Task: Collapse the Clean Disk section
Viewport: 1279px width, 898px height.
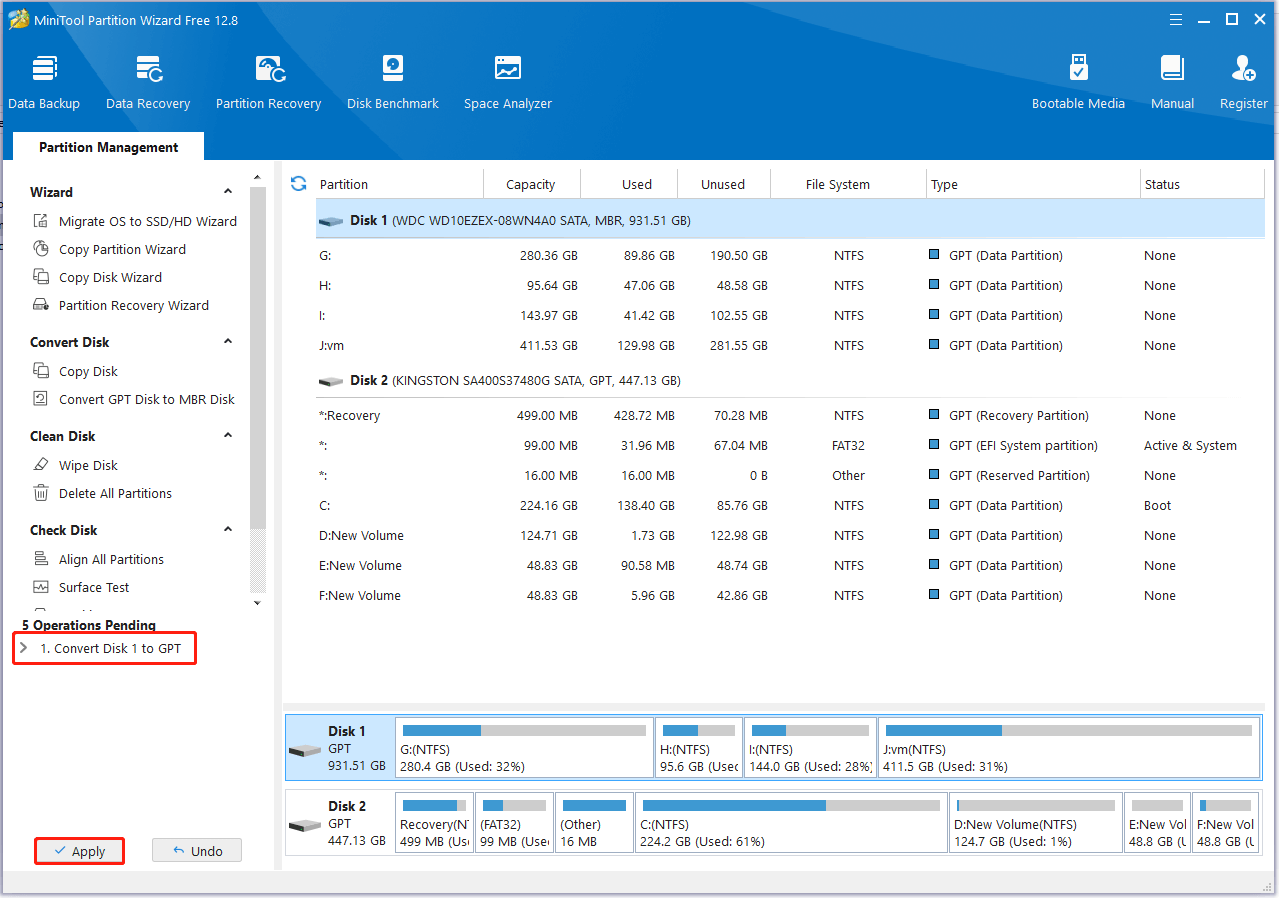Action: click(x=228, y=436)
